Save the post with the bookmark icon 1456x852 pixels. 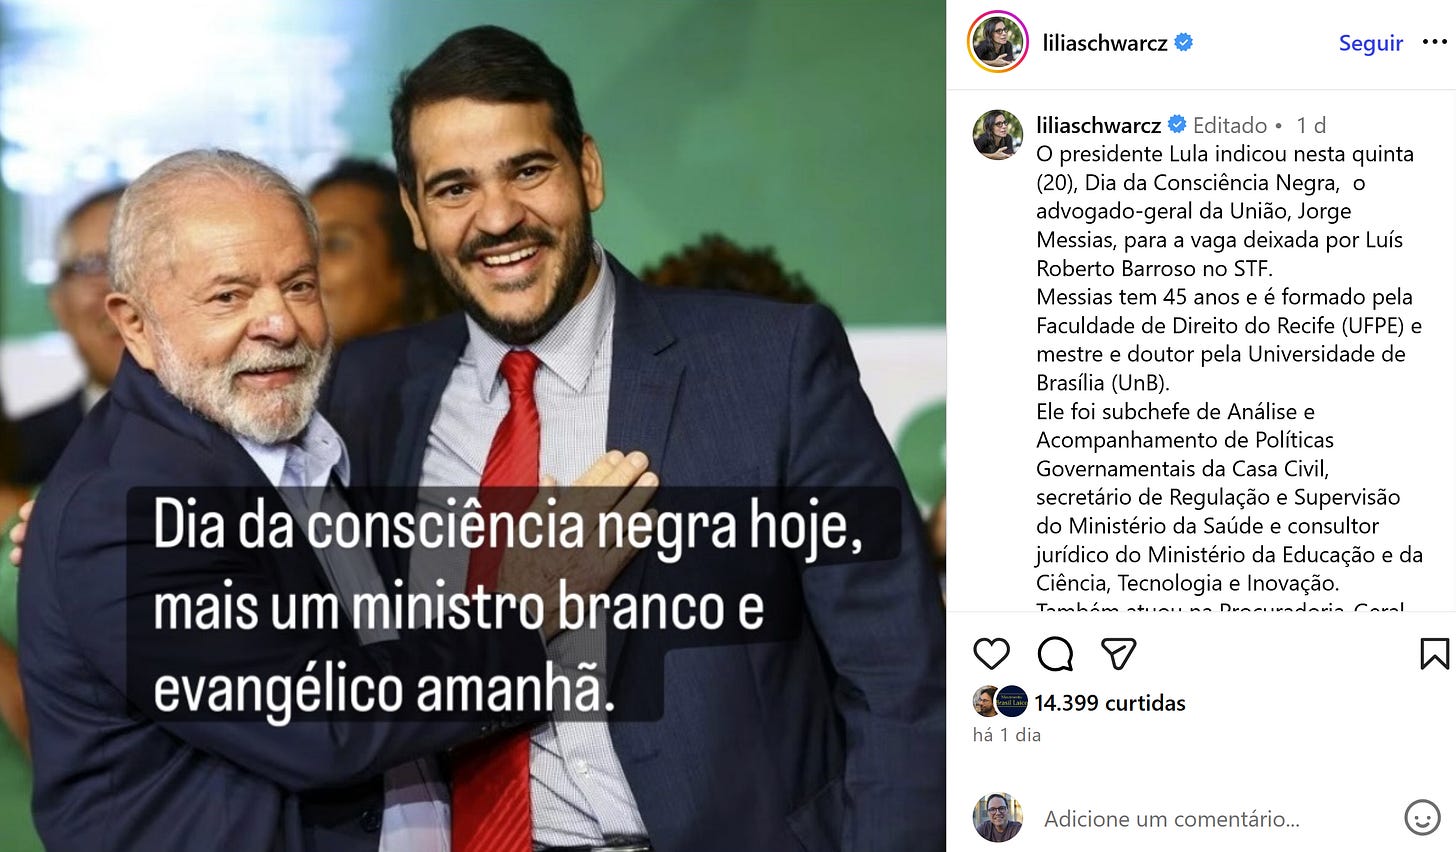[1434, 654]
